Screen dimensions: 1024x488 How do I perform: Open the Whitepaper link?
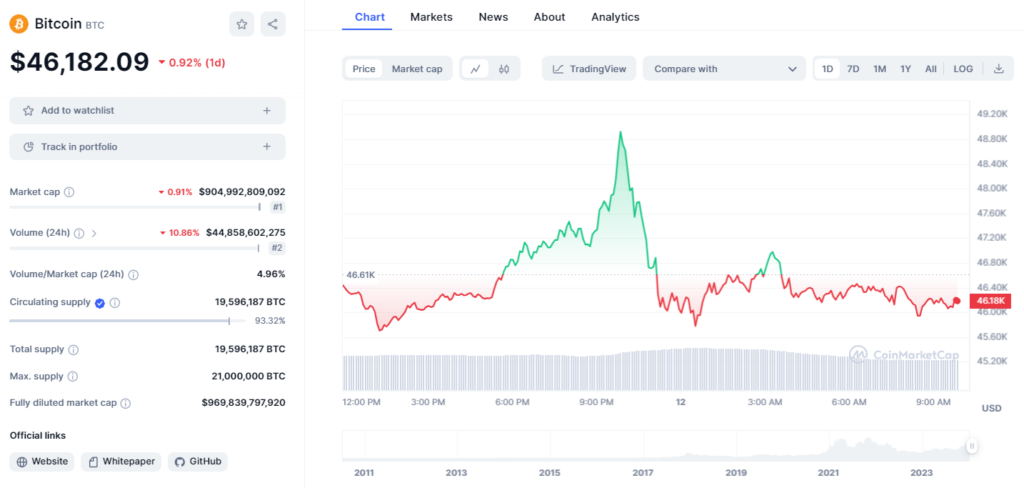121,461
